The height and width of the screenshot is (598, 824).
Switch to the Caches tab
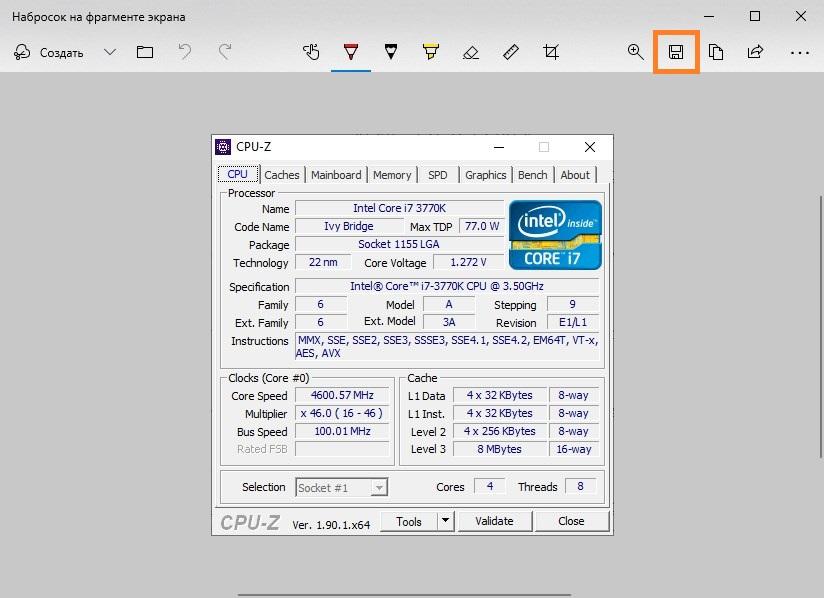282,175
